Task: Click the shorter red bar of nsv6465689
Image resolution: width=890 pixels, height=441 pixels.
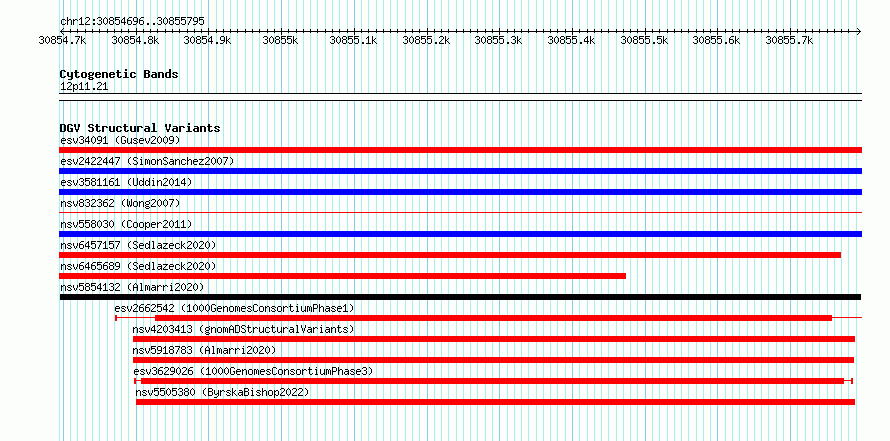Action: click(x=342, y=276)
